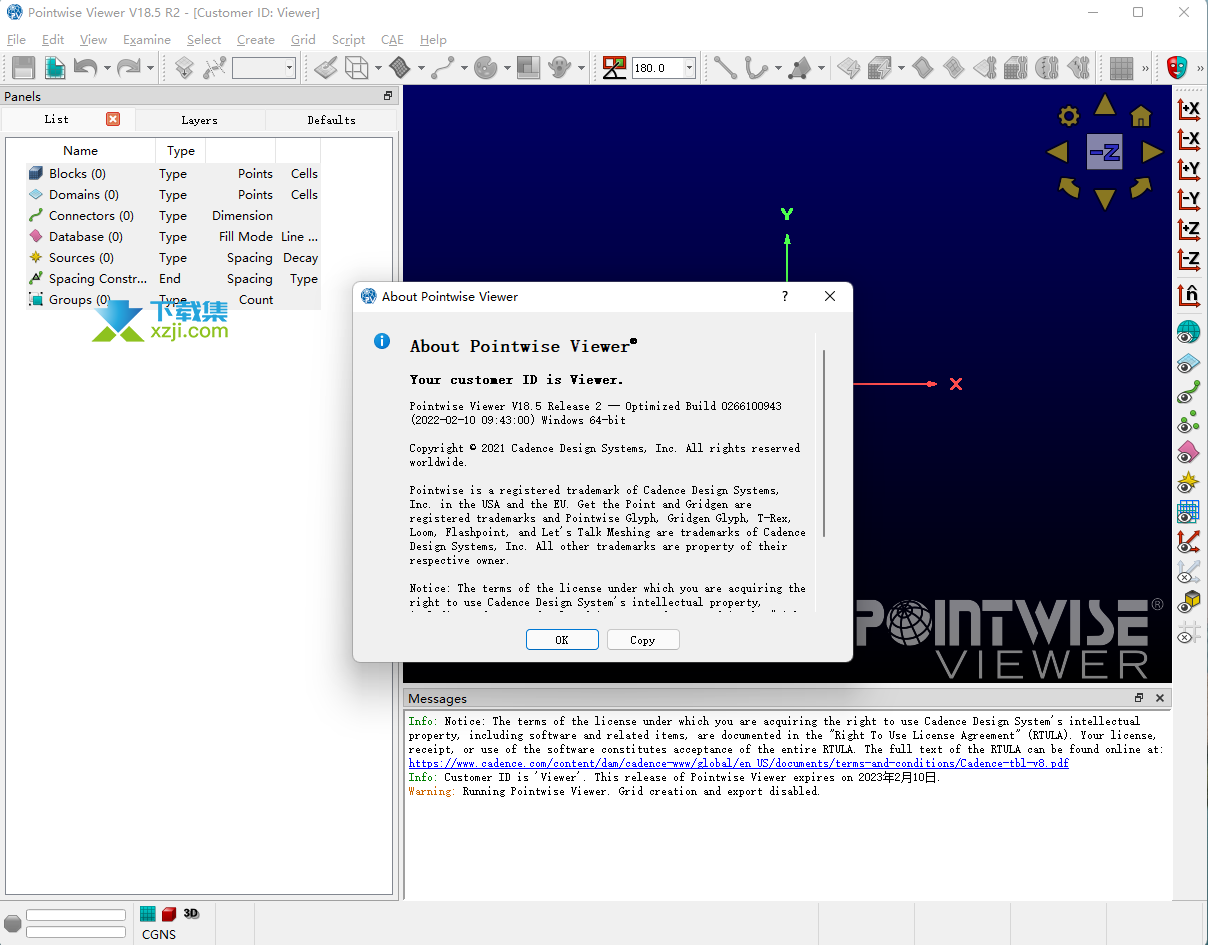
Task: Click the About dialog text scrollbar
Action: point(824,443)
